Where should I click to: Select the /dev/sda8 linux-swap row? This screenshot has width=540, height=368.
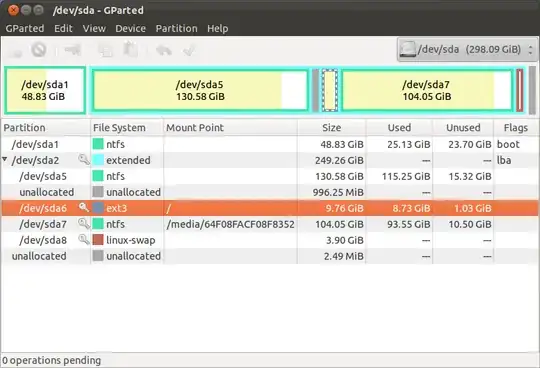[270, 240]
